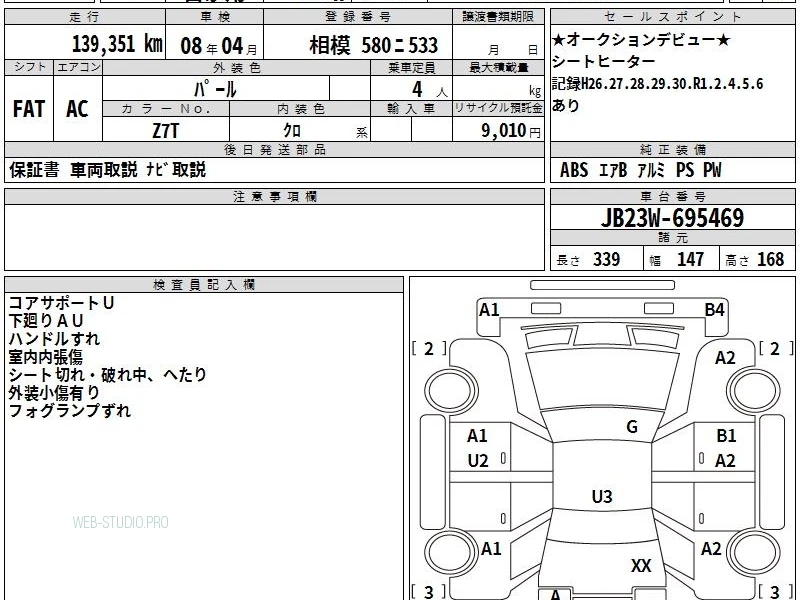Click the "A1" mark beside the B4 bumper mark
Screen dimensions: 800x600
[x=489, y=310]
